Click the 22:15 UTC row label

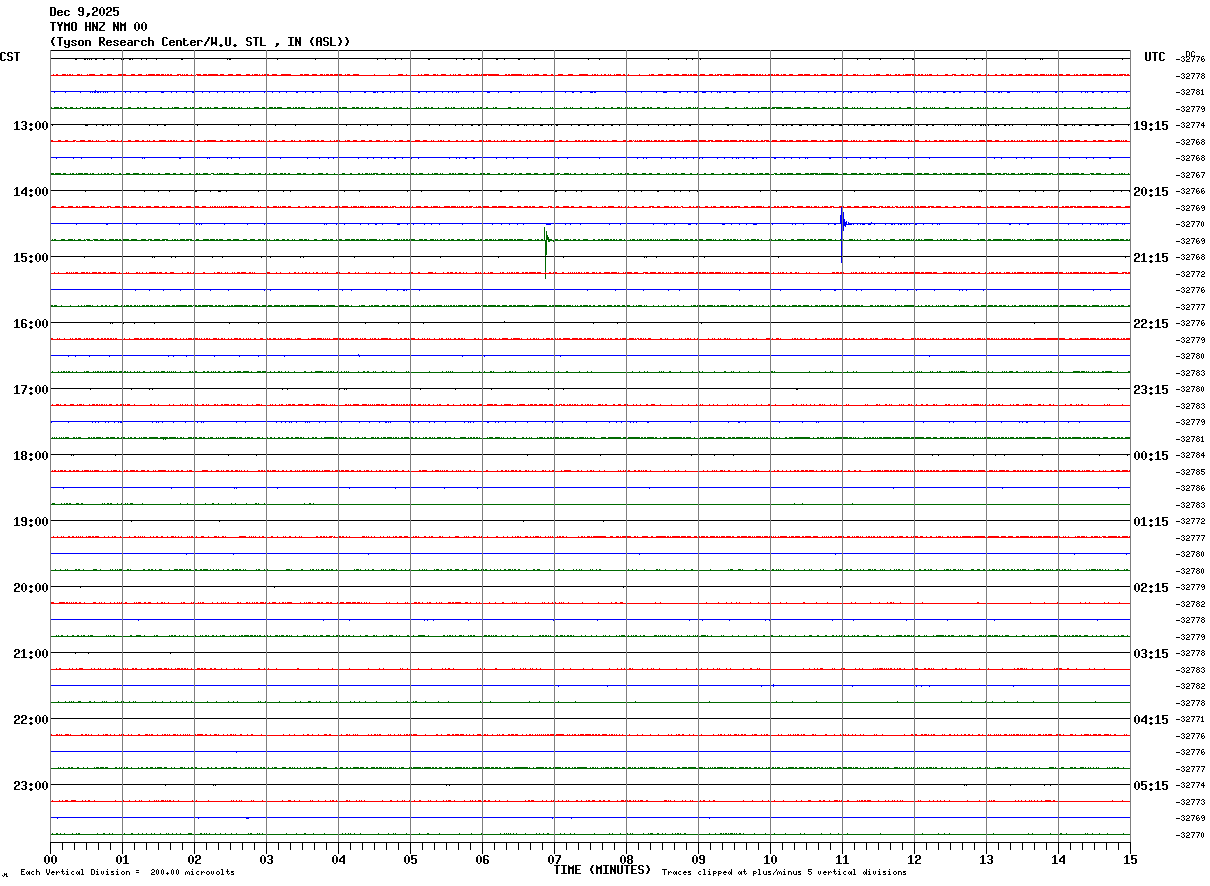click(1151, 323)
